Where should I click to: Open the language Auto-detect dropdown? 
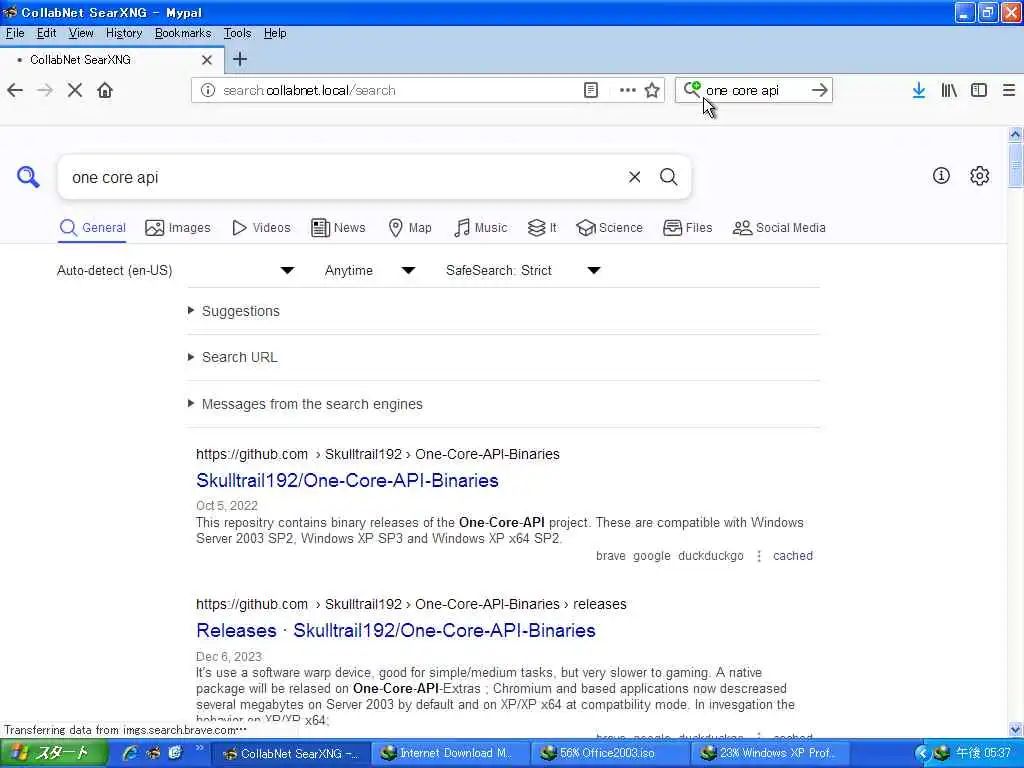click(175, 270)
